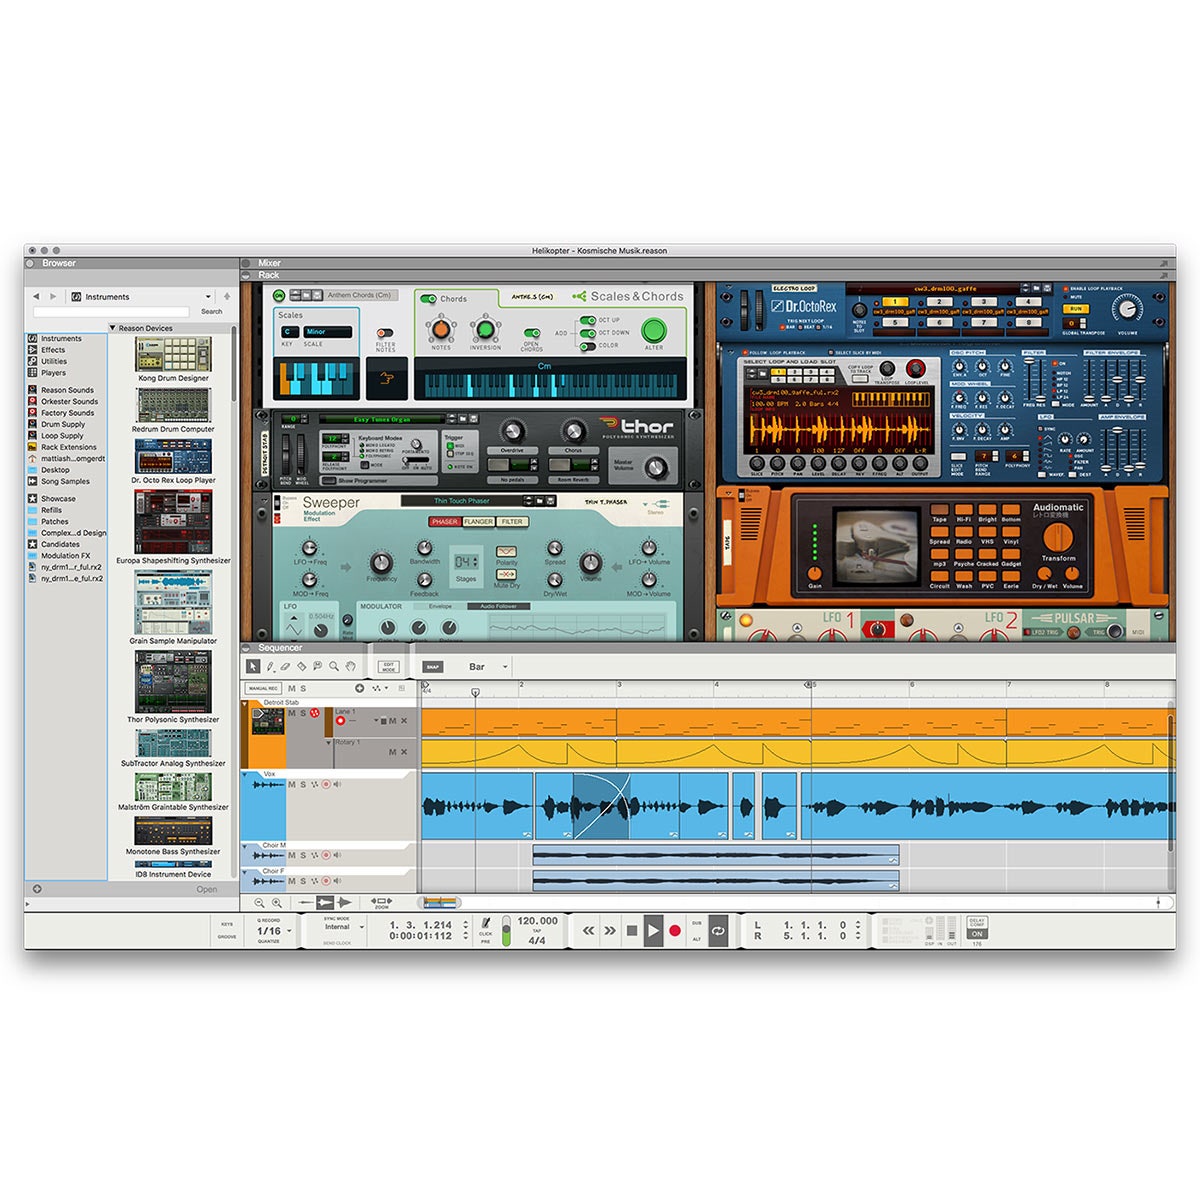Collapse the Detroit Stab track

[x=246, y=704]
